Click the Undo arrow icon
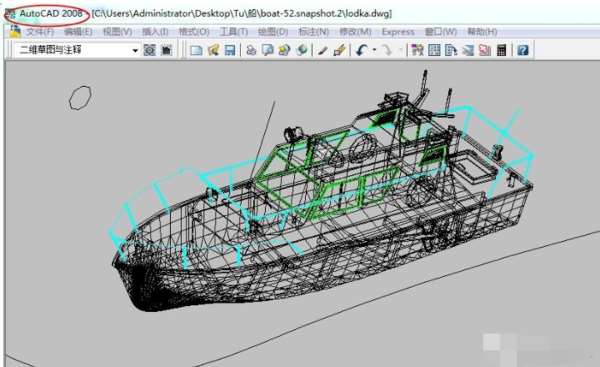This screenshot has height=367, width=600. tap(362, 50)
